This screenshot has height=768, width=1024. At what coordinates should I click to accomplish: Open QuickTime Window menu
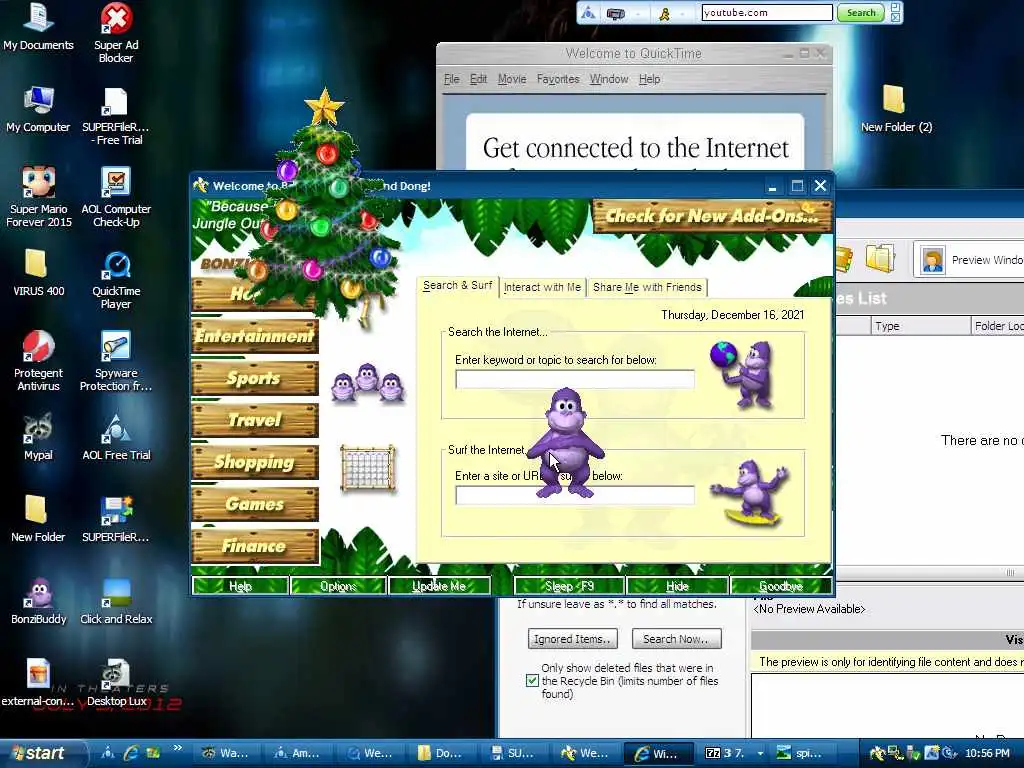point(609,79)
